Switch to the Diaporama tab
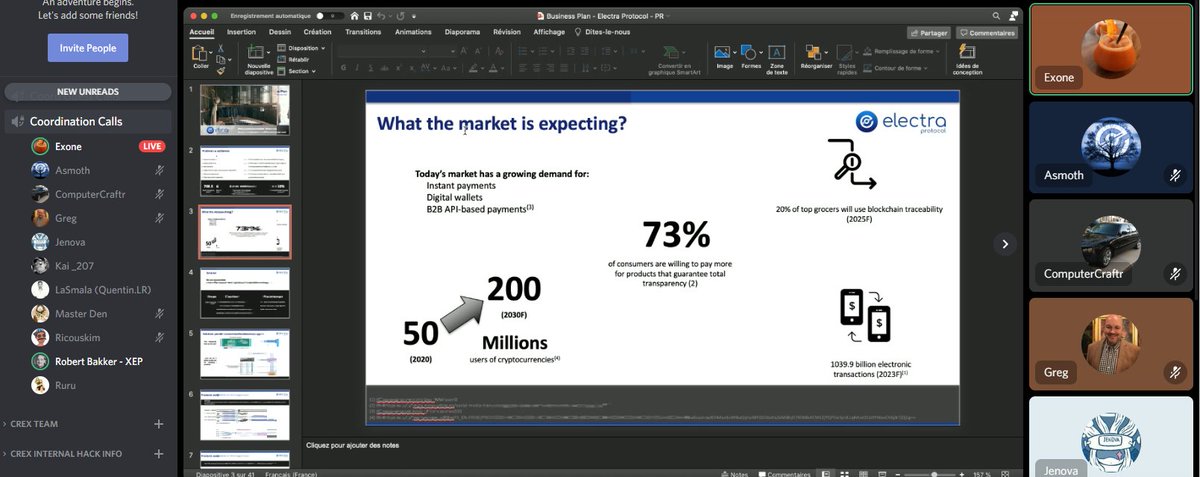This screenshot has width=1200, height=477. point(462,32)
